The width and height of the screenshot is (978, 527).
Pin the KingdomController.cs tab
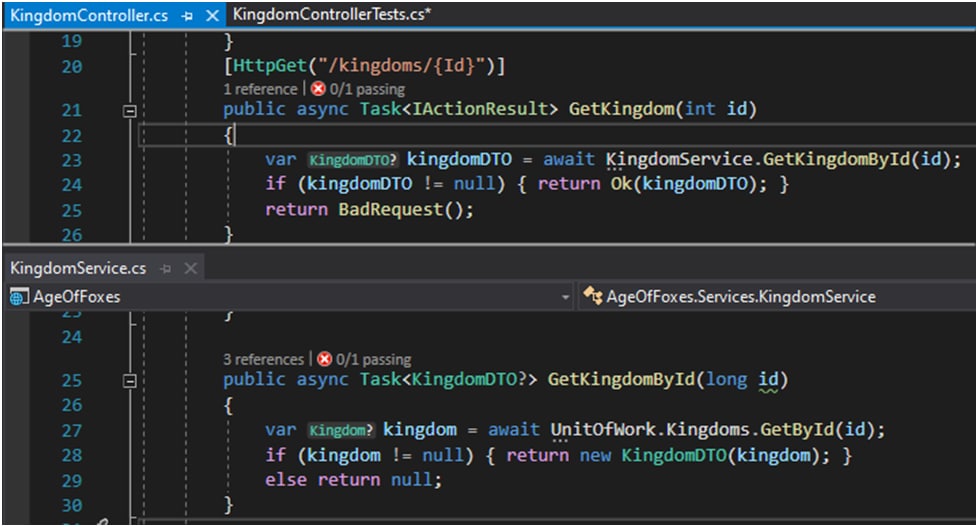186,16
